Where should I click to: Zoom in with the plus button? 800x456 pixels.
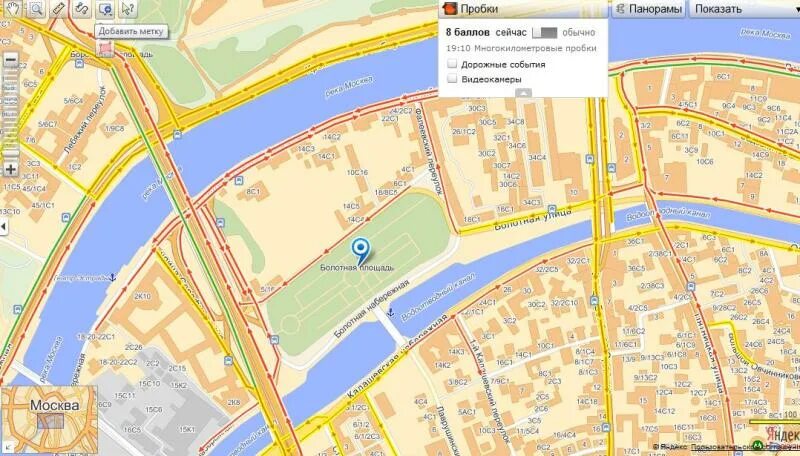[x=10, y=169]
